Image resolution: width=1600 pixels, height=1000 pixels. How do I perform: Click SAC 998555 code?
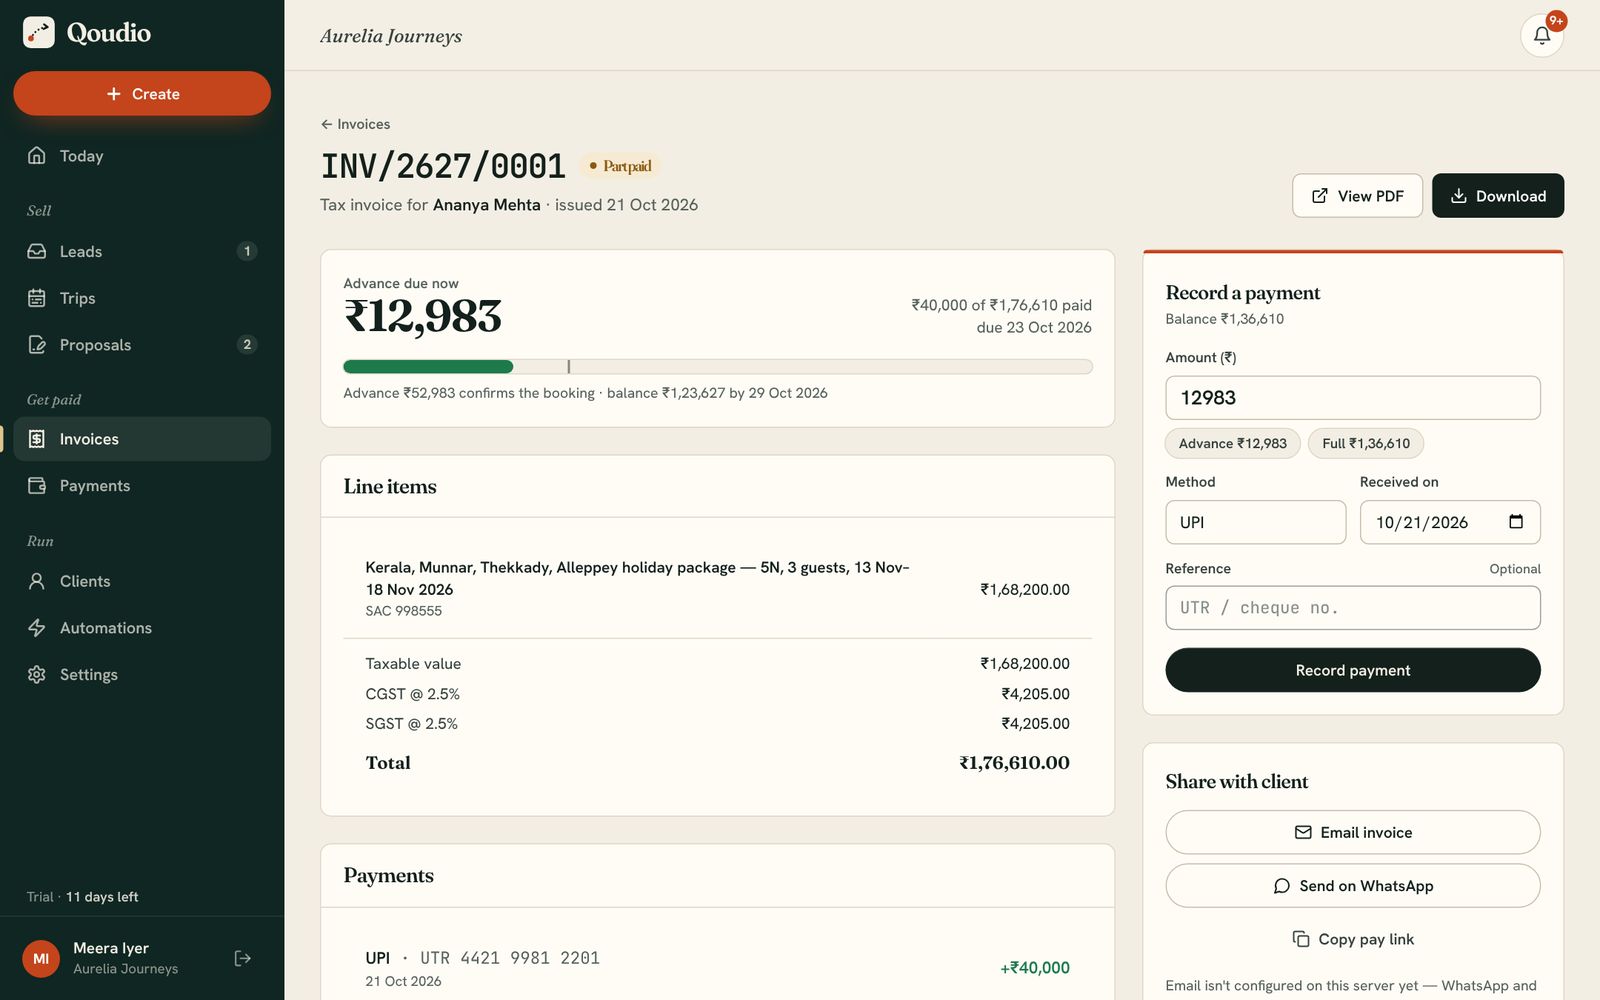[x=403, y=611]
